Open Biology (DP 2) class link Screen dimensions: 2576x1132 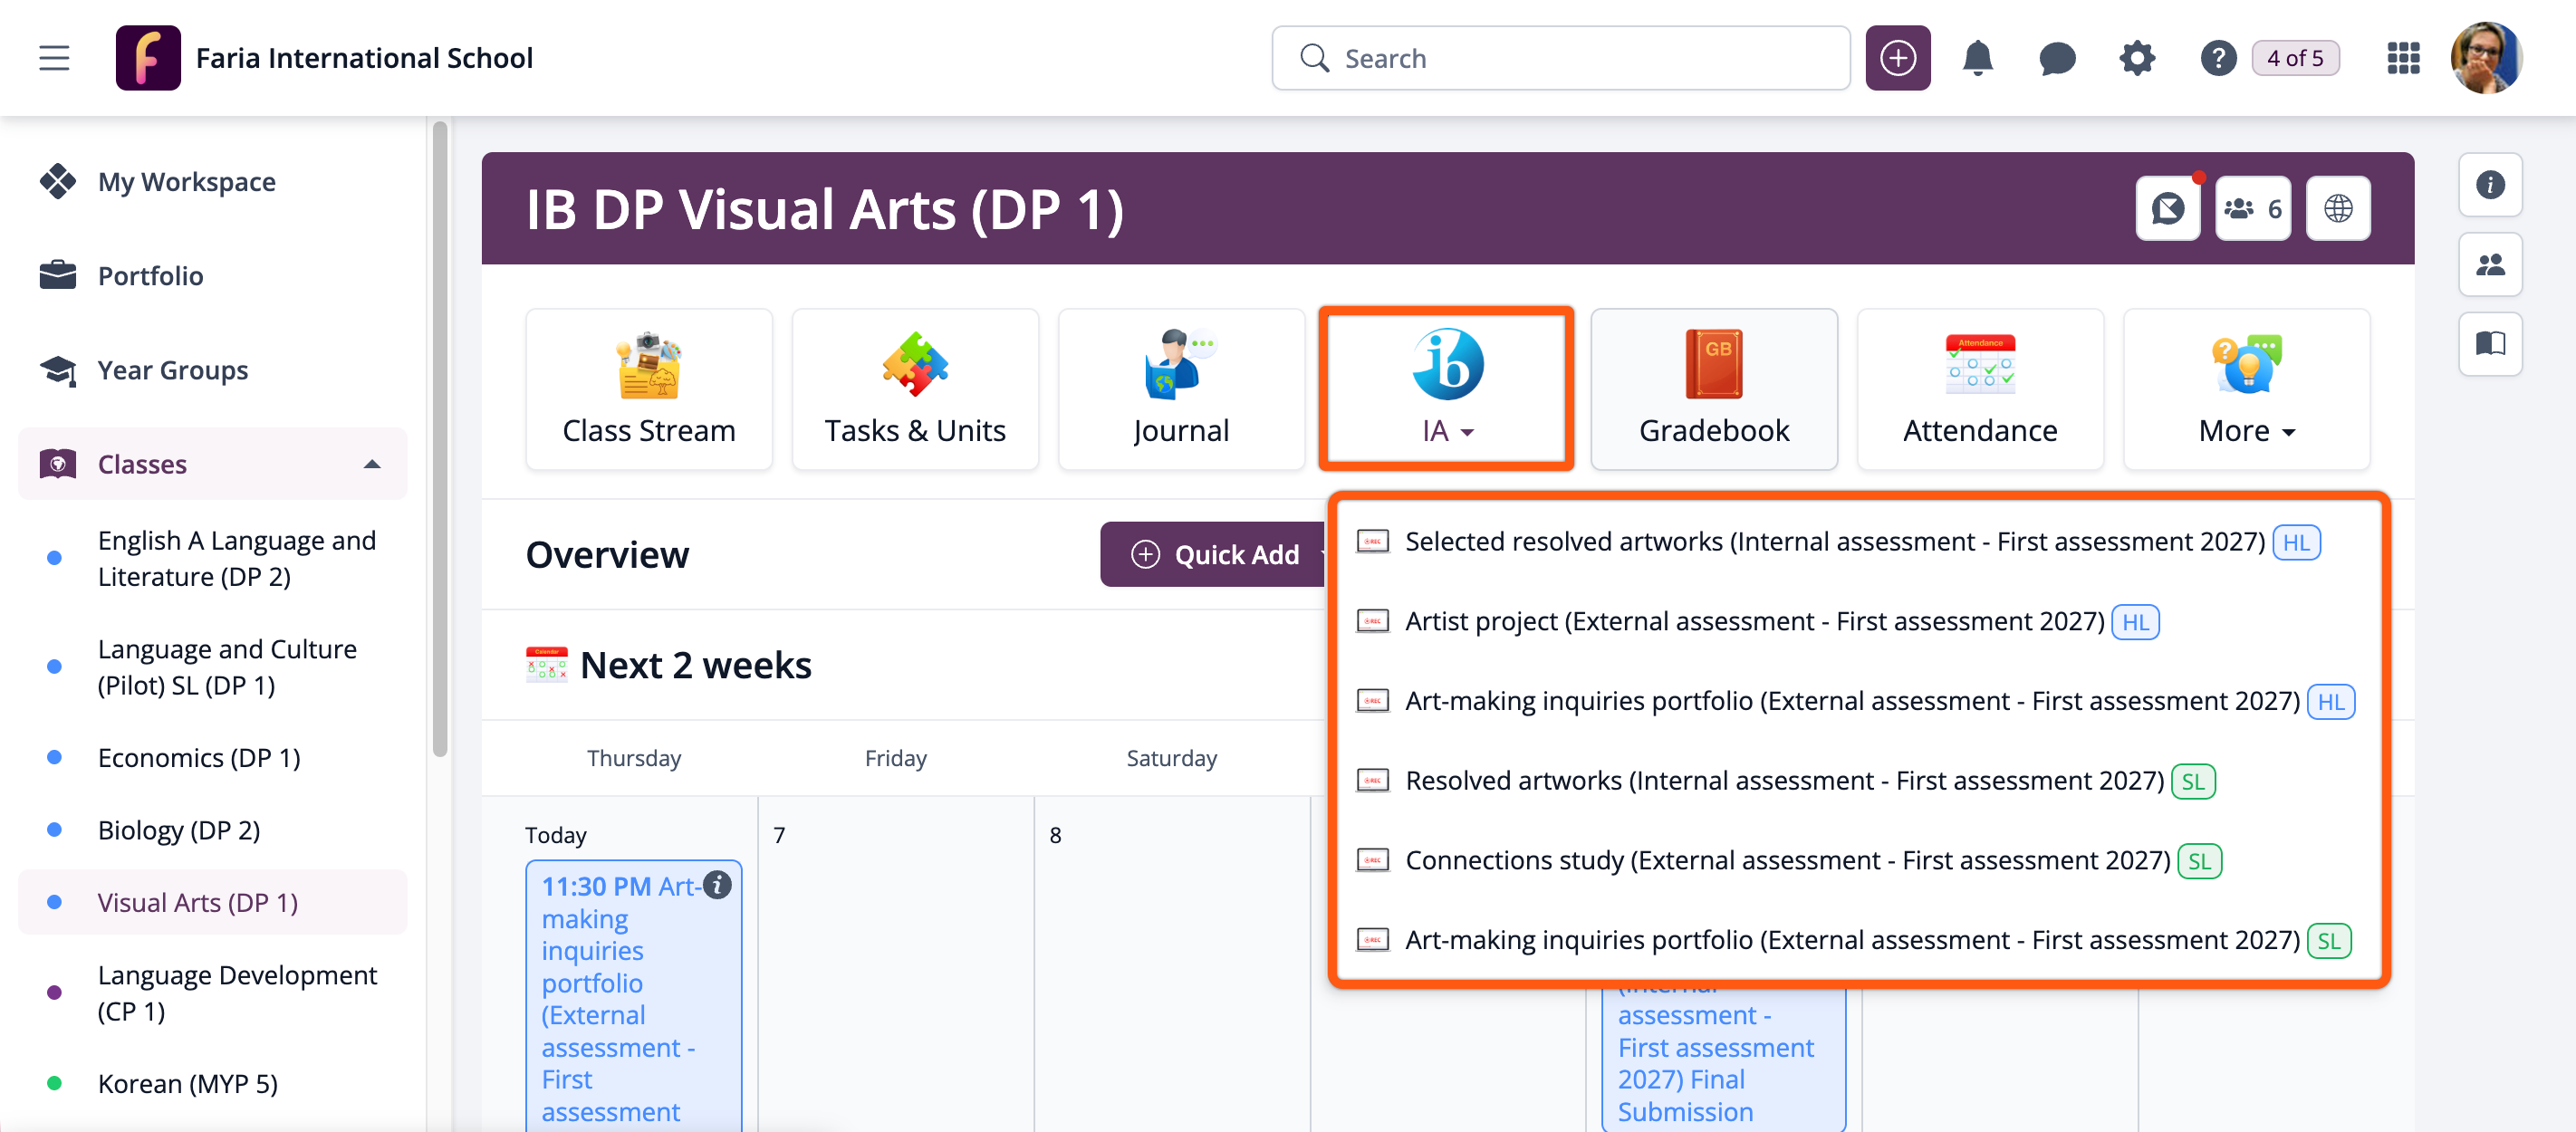coord(179,830)
